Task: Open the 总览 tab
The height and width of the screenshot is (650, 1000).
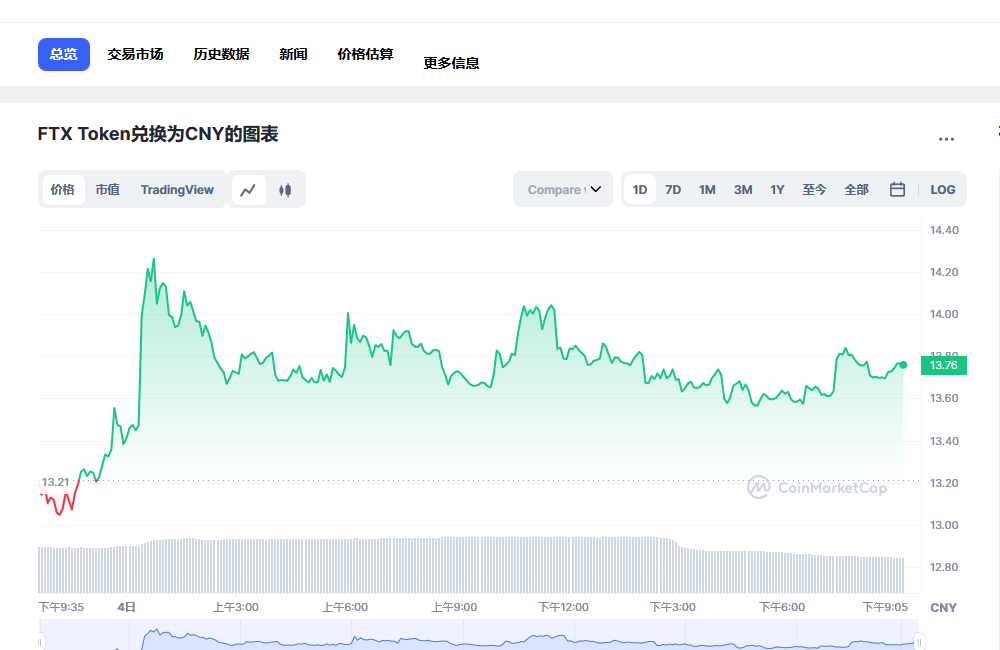Action: point(64,54)
